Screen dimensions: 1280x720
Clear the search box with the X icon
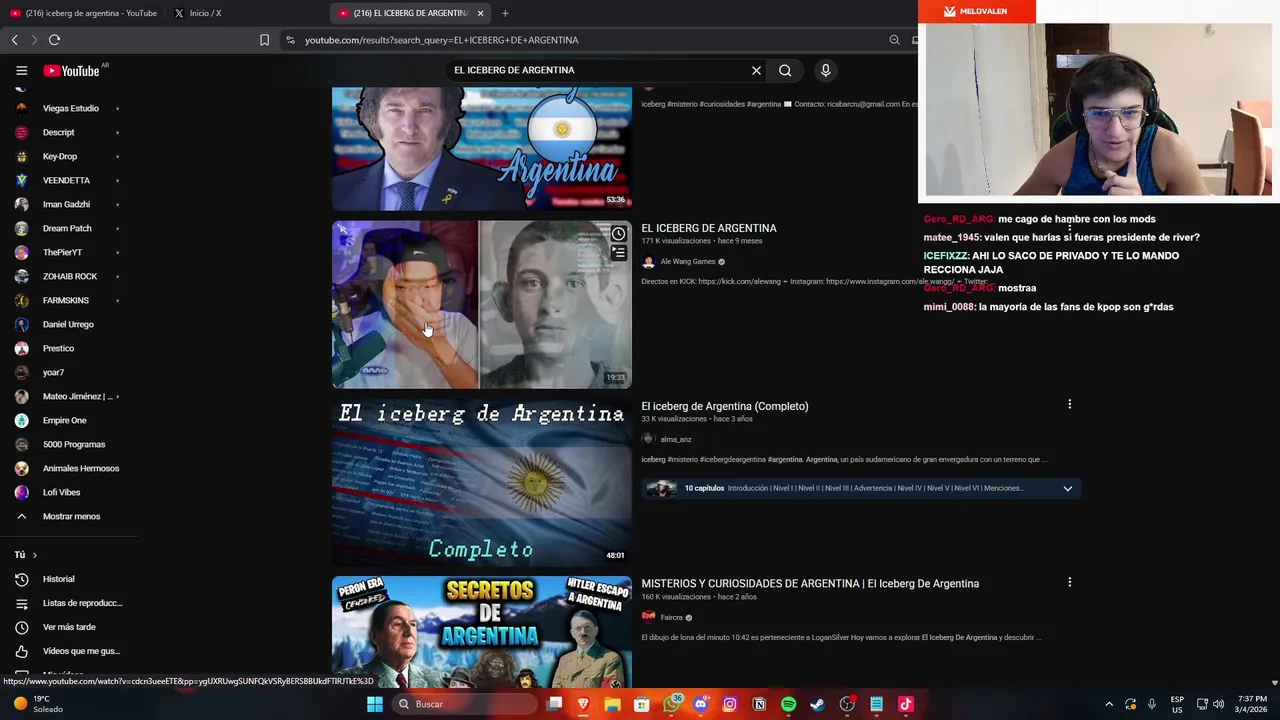point(756,70)
